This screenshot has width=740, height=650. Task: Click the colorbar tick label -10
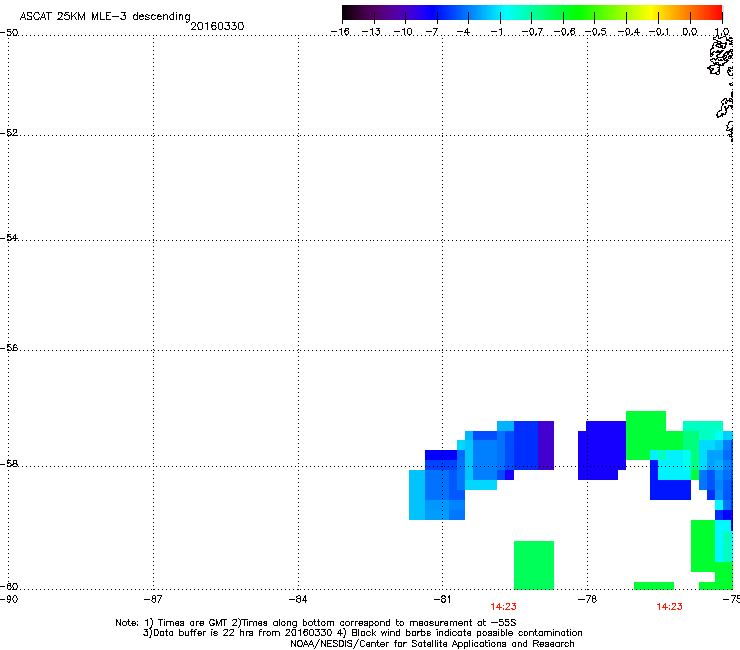tap(403, 32)
